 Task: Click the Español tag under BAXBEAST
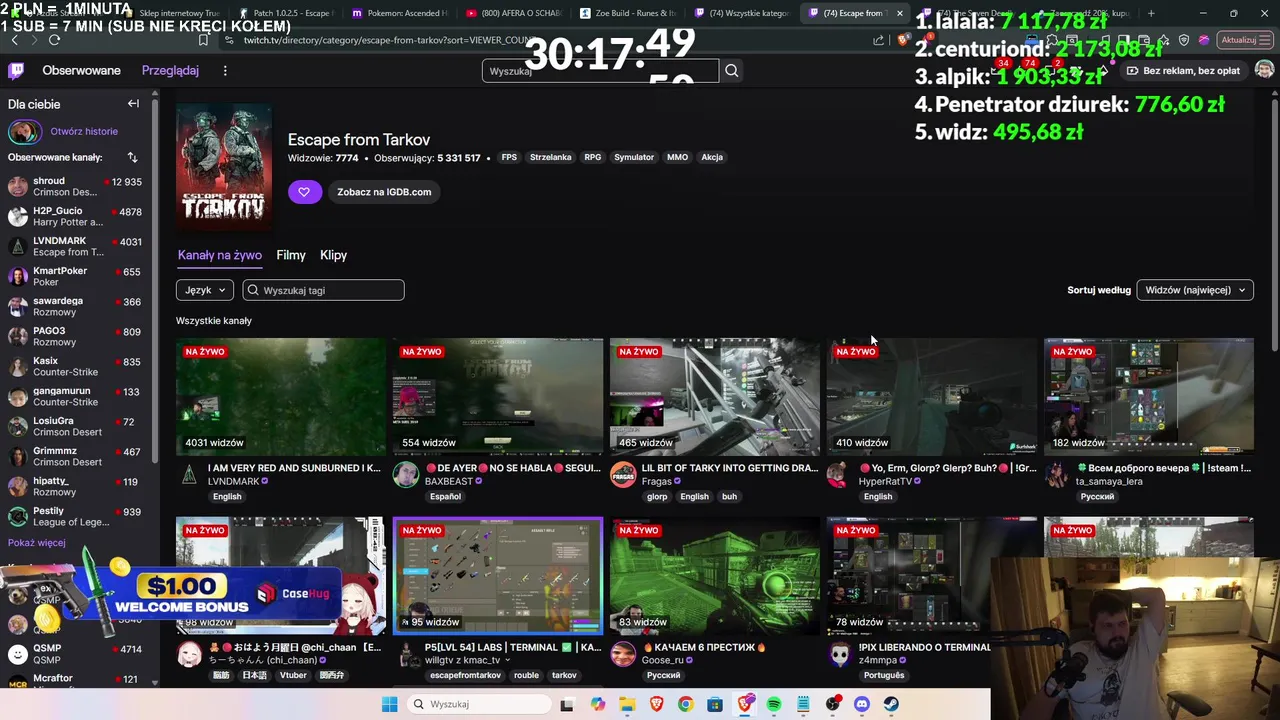point(445,497)
